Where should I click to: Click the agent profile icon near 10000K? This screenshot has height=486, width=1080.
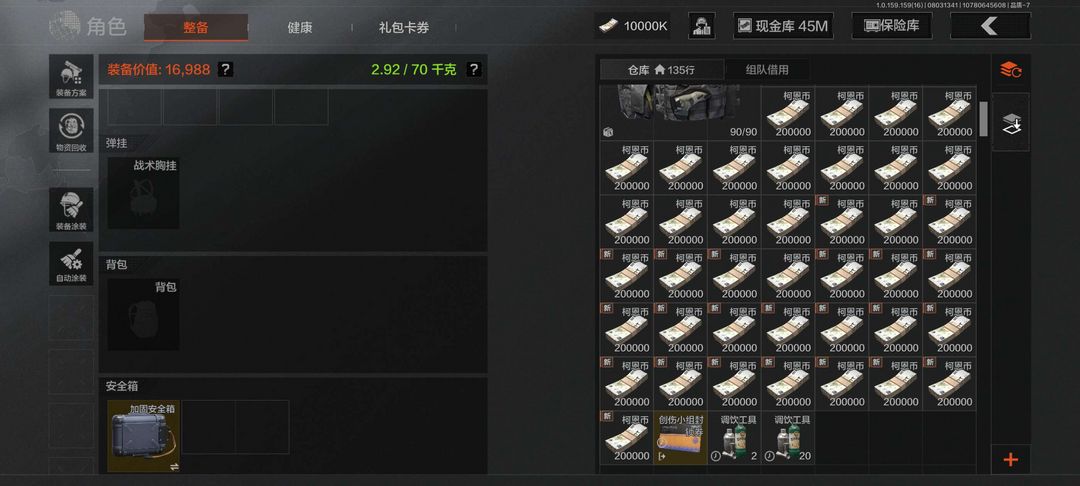point(701,26)
